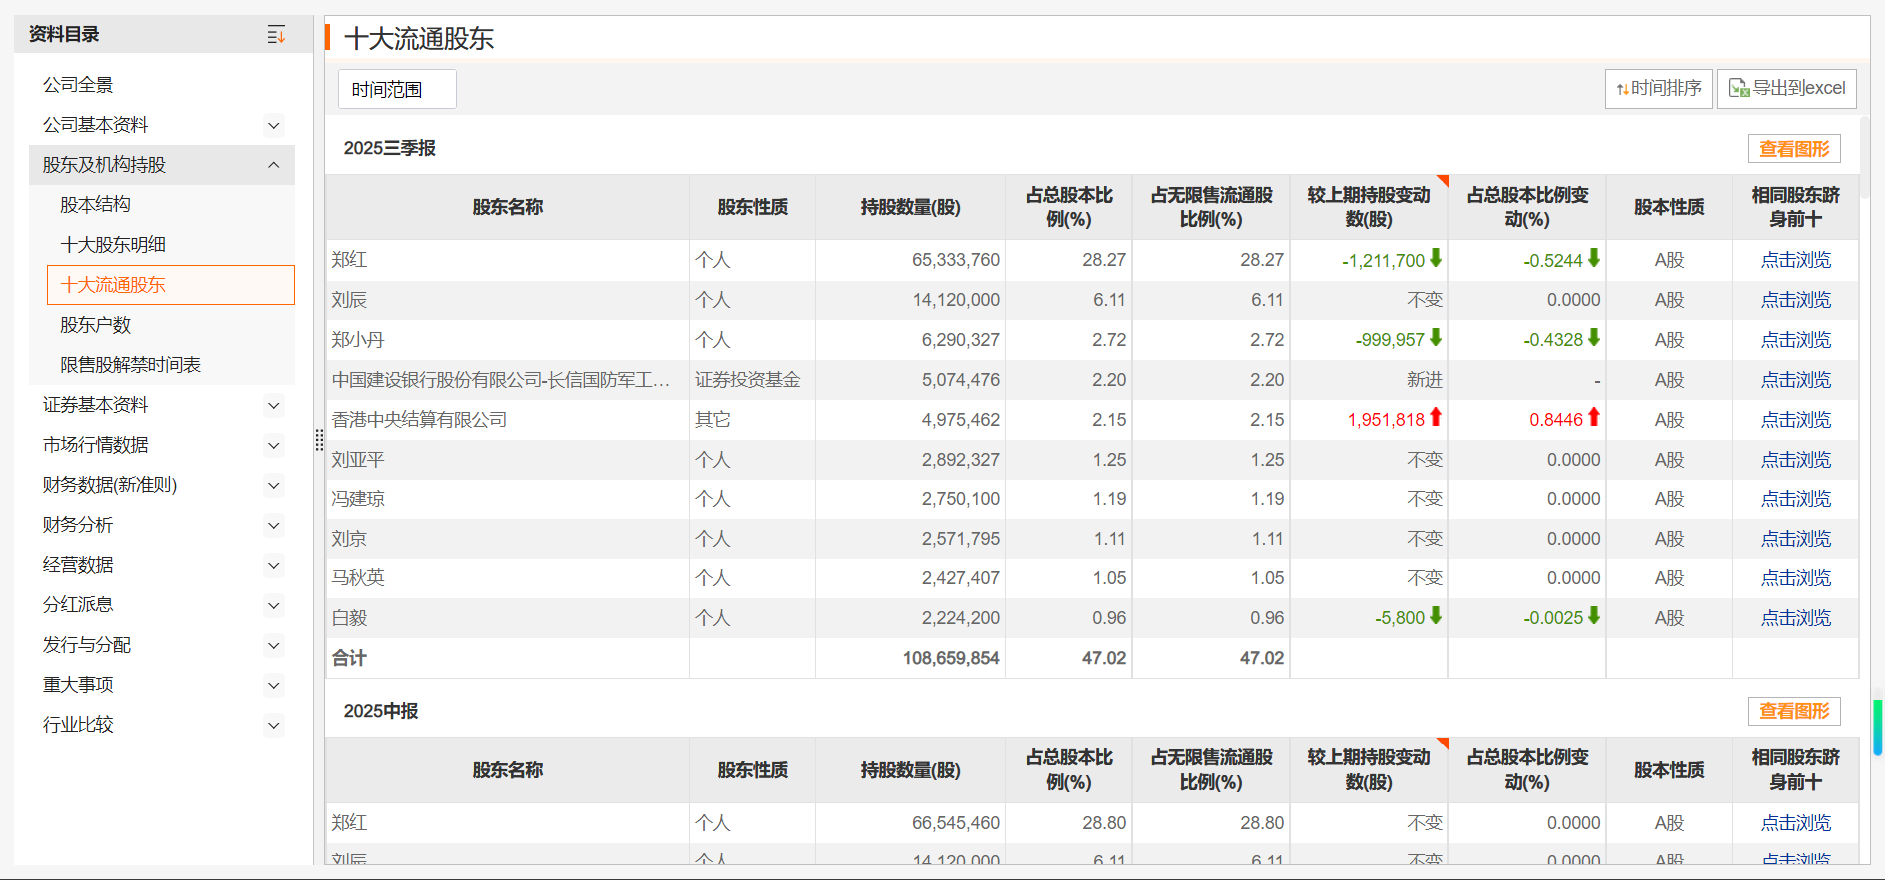Click the green down arrow beside -0.5244
The image size is (1885, 880).
pos(1594,258)
